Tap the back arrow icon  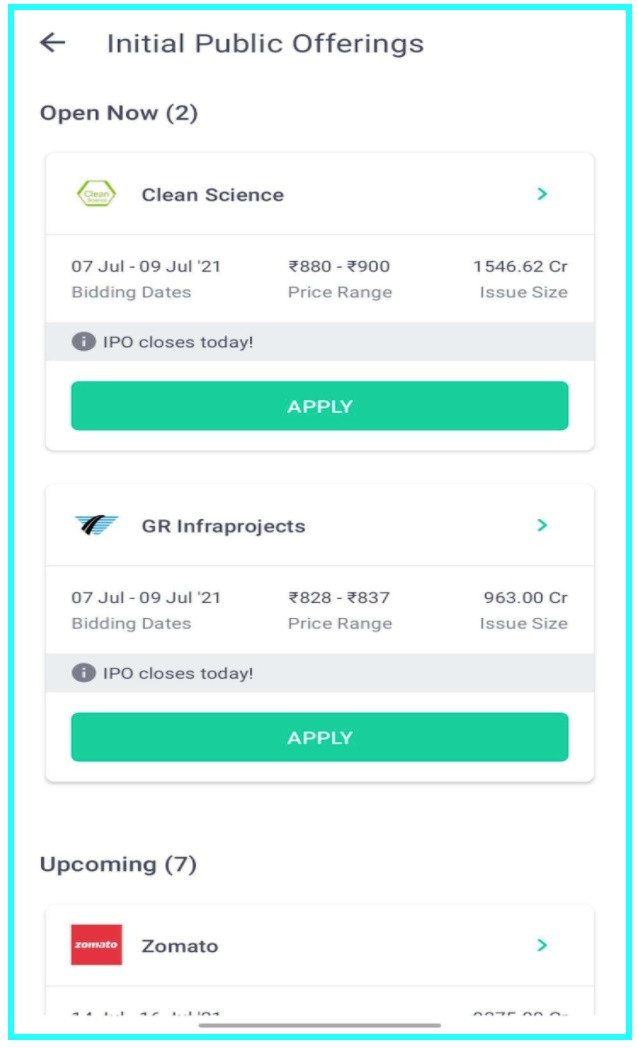[x=52, y=43]
